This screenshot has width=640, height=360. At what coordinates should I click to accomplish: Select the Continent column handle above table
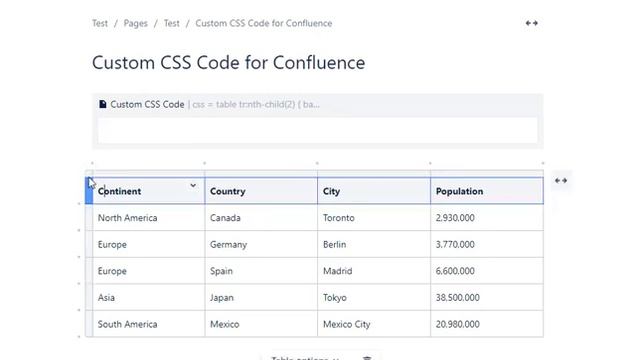tap(149, 173)
